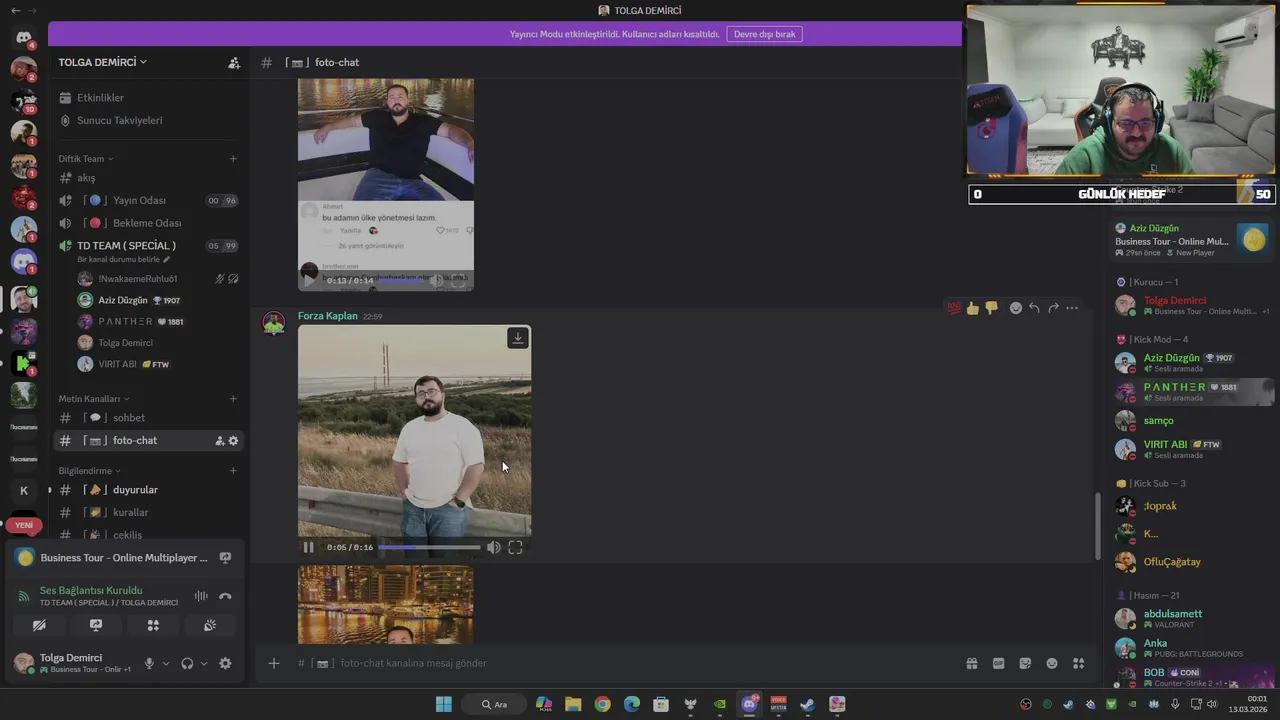
Task: Open Windows Start menu
Action: 443,704
